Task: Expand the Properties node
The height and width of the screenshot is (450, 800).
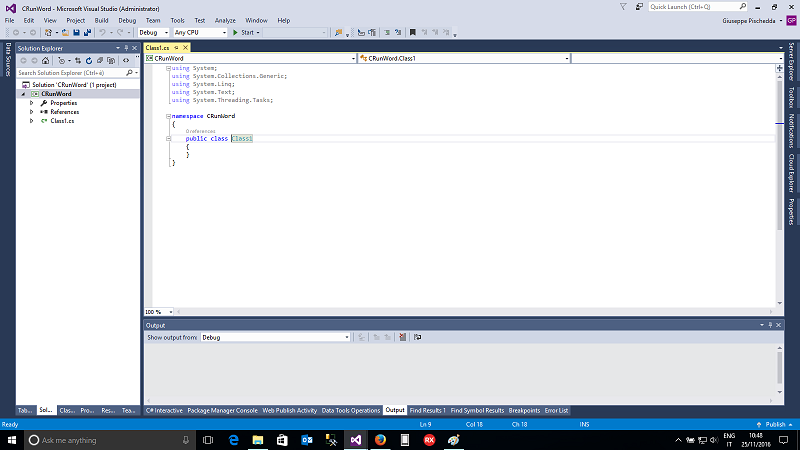Action: point(32,103)
